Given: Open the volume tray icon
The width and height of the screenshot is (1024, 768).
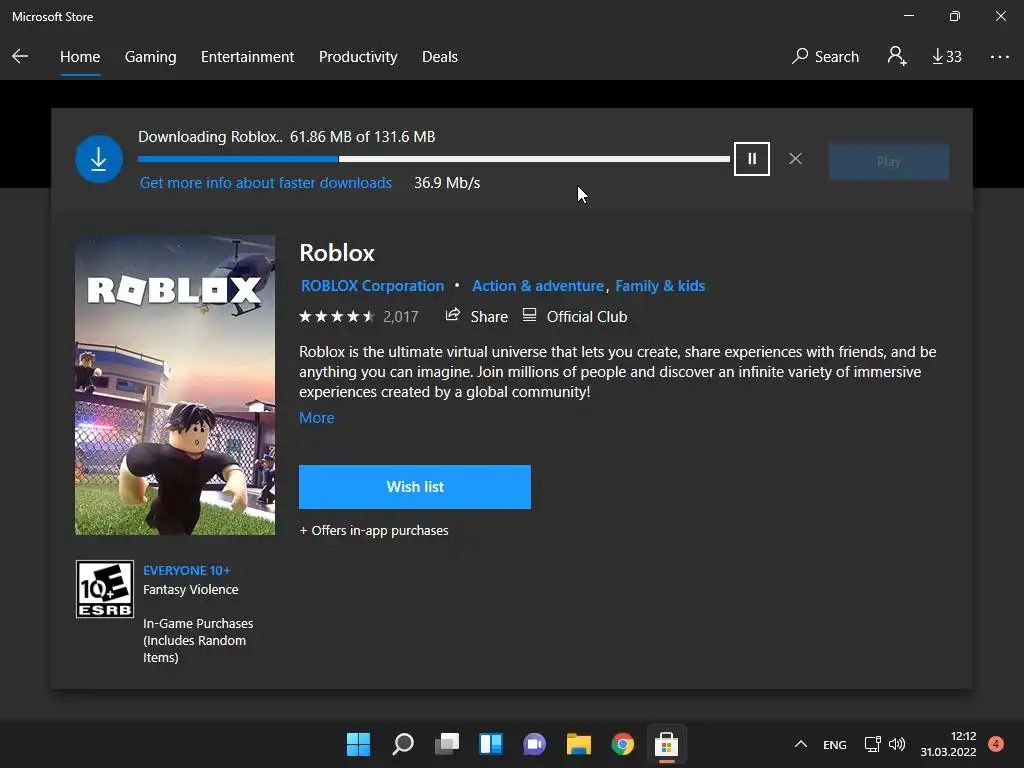Looking at the screenshot, I should coord(897,744).
